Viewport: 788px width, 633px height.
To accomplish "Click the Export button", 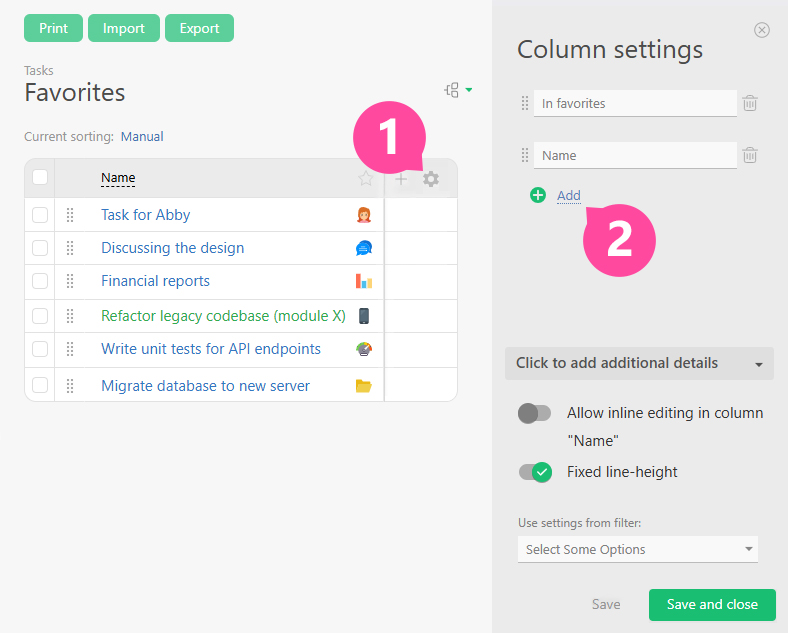I will [x=199, y=28].
